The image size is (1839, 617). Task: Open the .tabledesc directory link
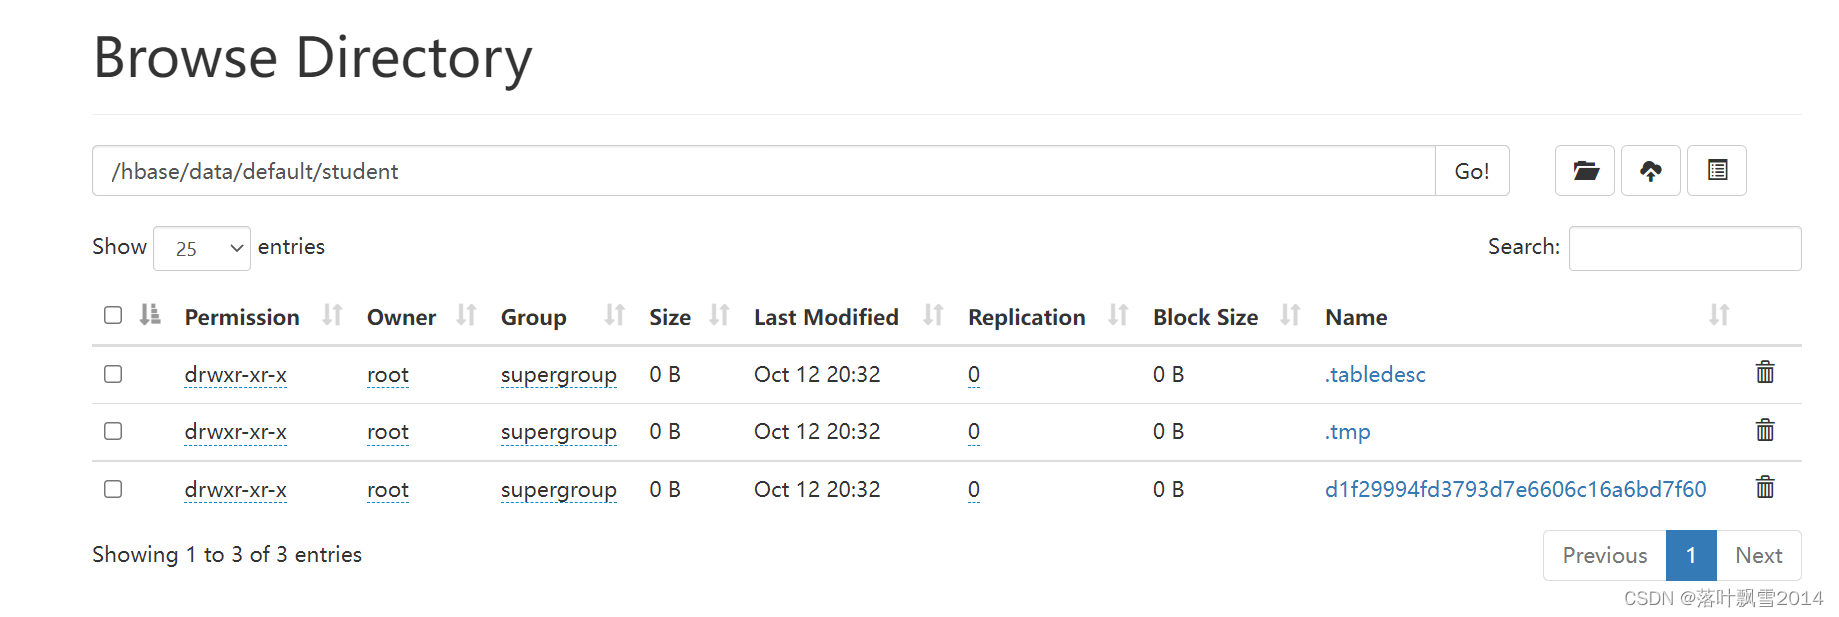pos(1375,375)
